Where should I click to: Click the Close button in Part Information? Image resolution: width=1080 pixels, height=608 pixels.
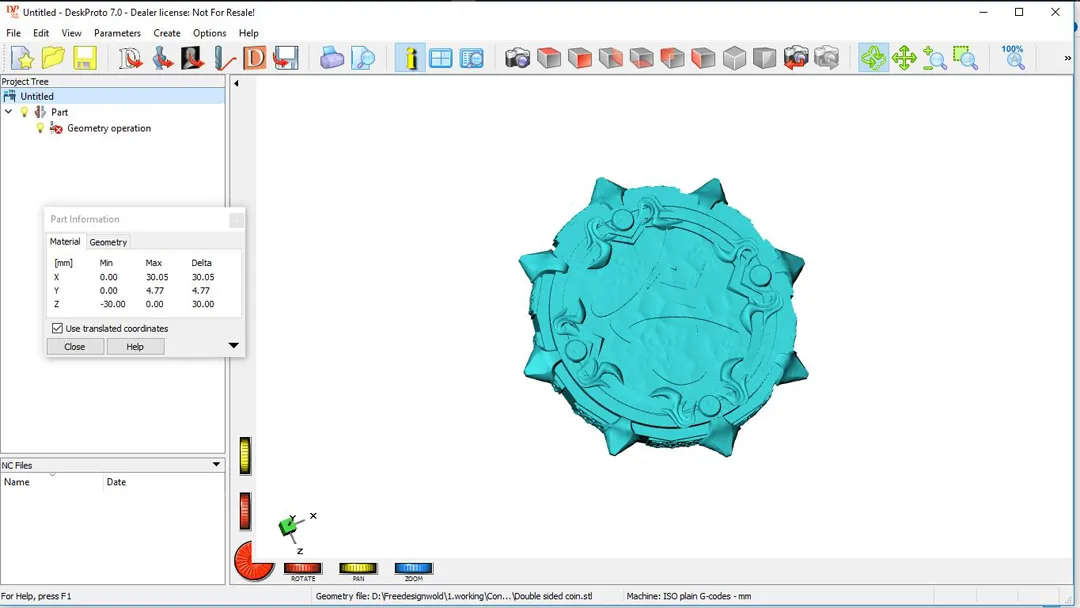[x=75, y=346]
